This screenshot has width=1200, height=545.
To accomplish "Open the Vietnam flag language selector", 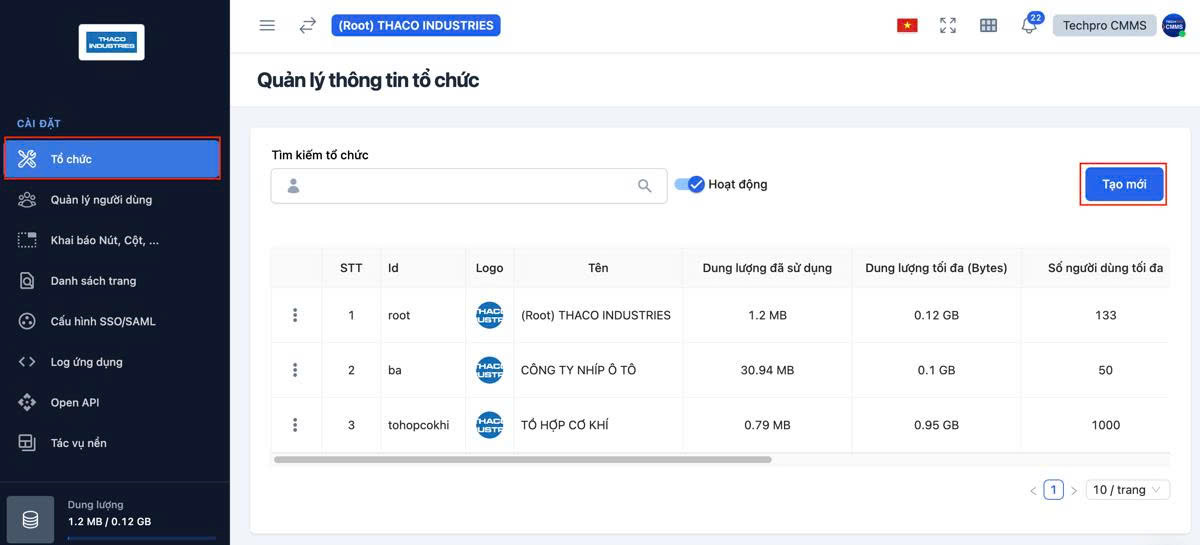I will tap(907, 26).
